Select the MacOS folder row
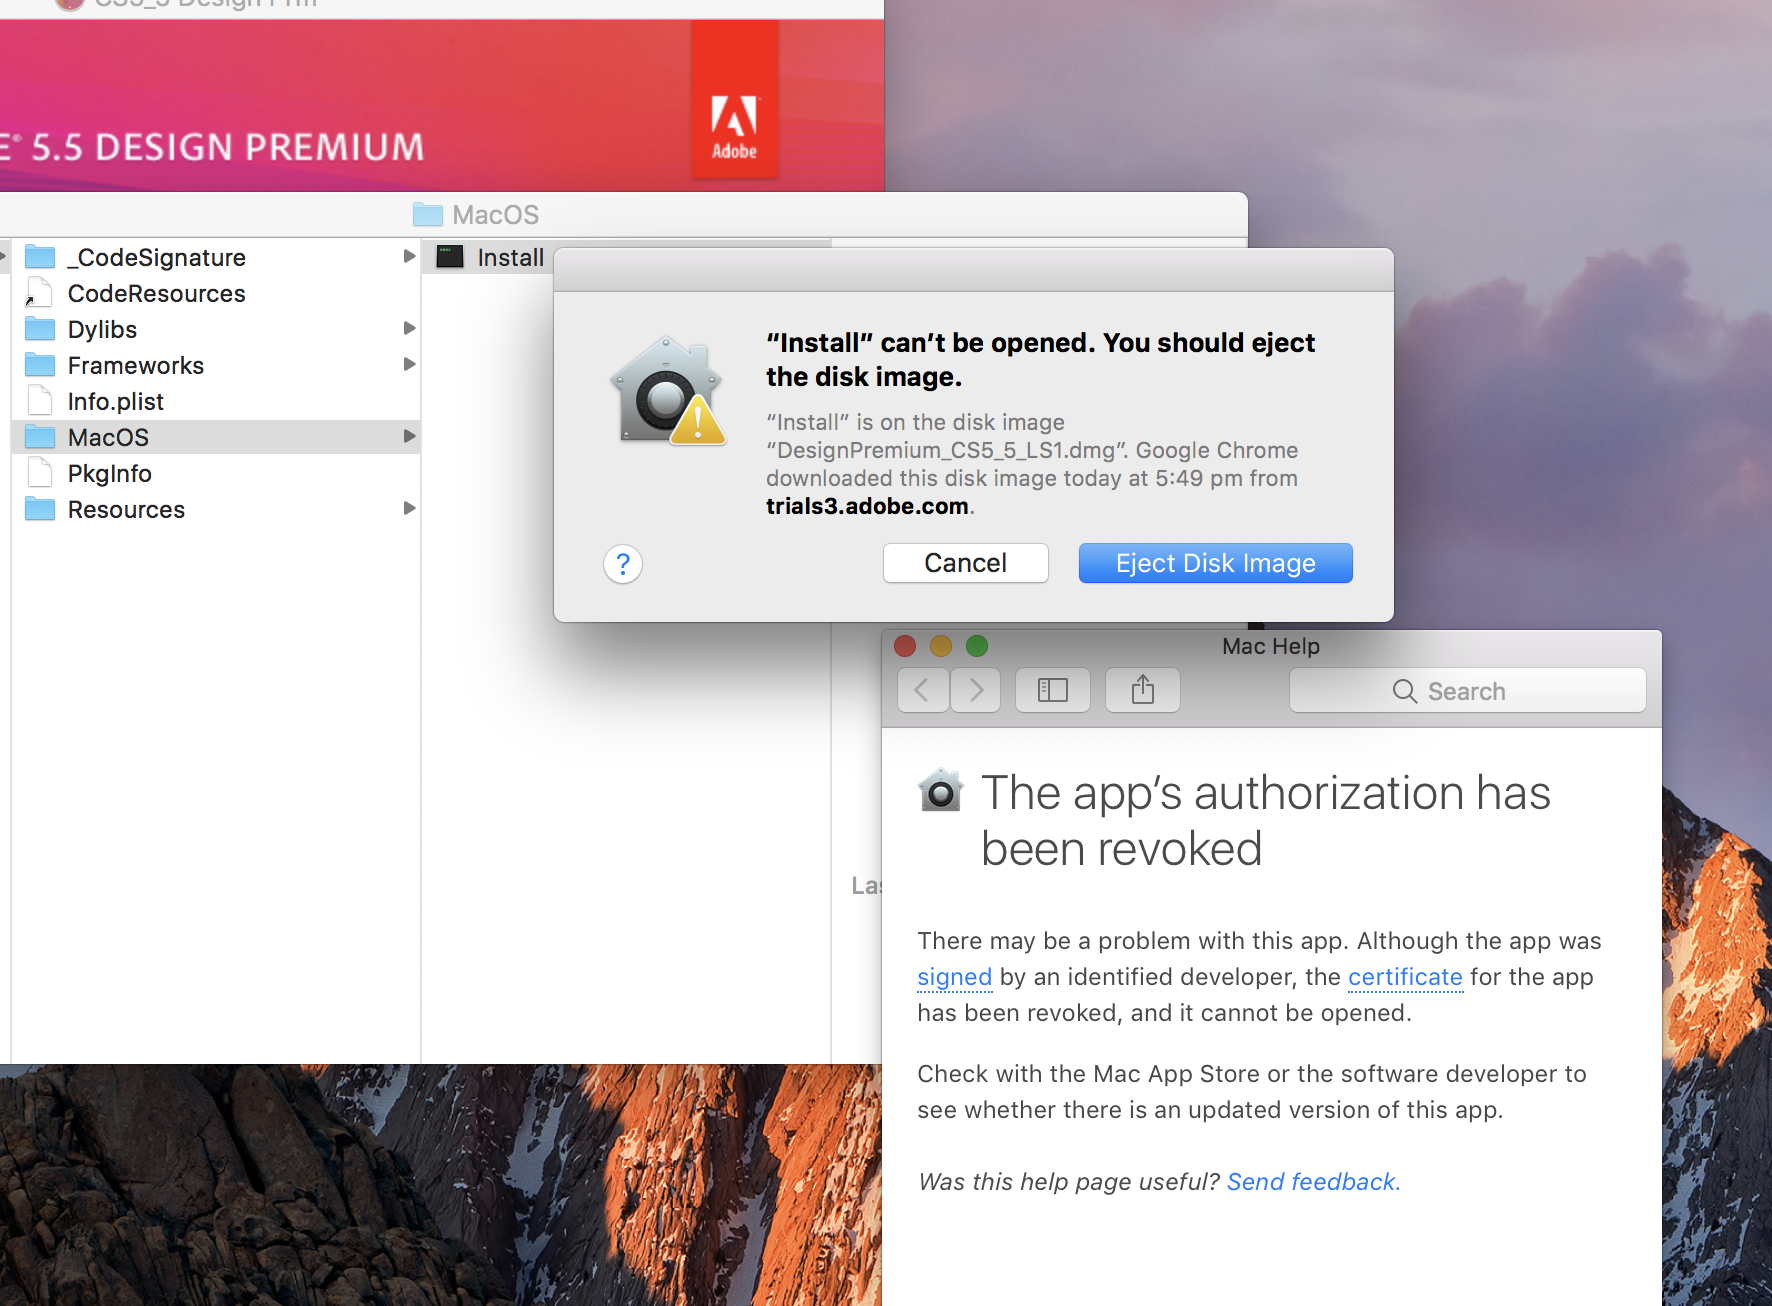 pos(216,437)
